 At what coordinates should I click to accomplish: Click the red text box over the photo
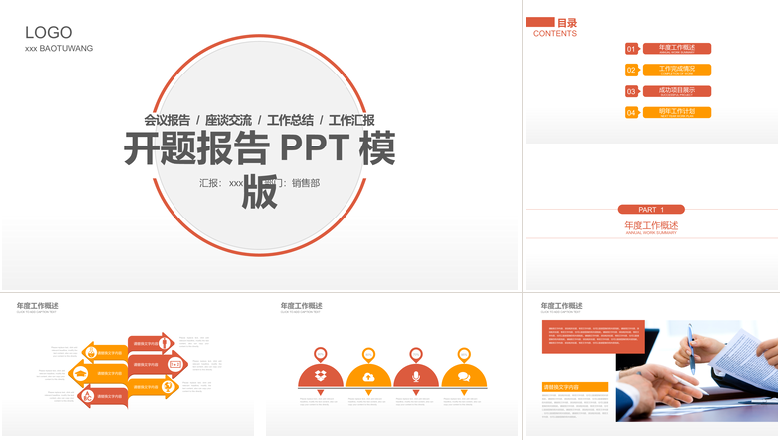click(x=593, y=337)
